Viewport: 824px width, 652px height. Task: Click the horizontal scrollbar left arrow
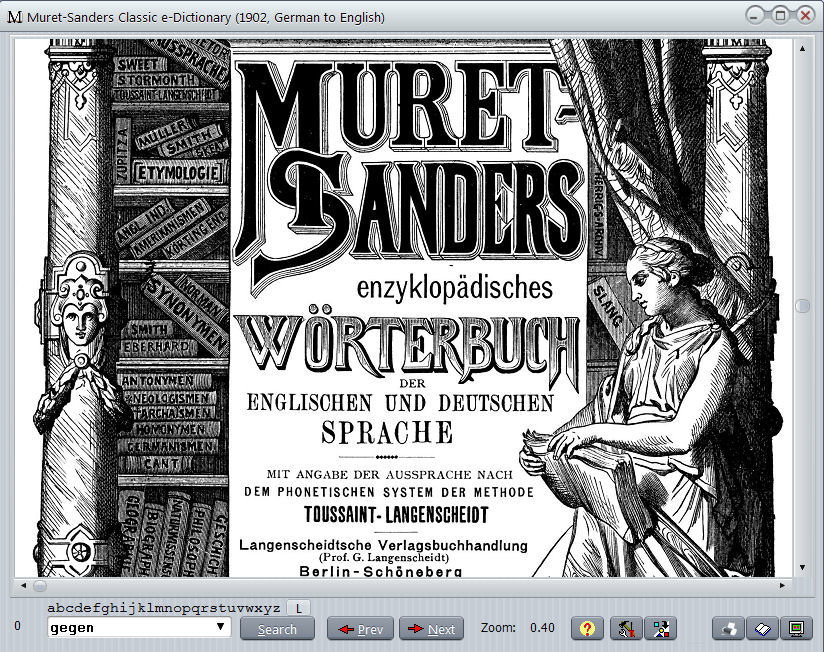23,585
